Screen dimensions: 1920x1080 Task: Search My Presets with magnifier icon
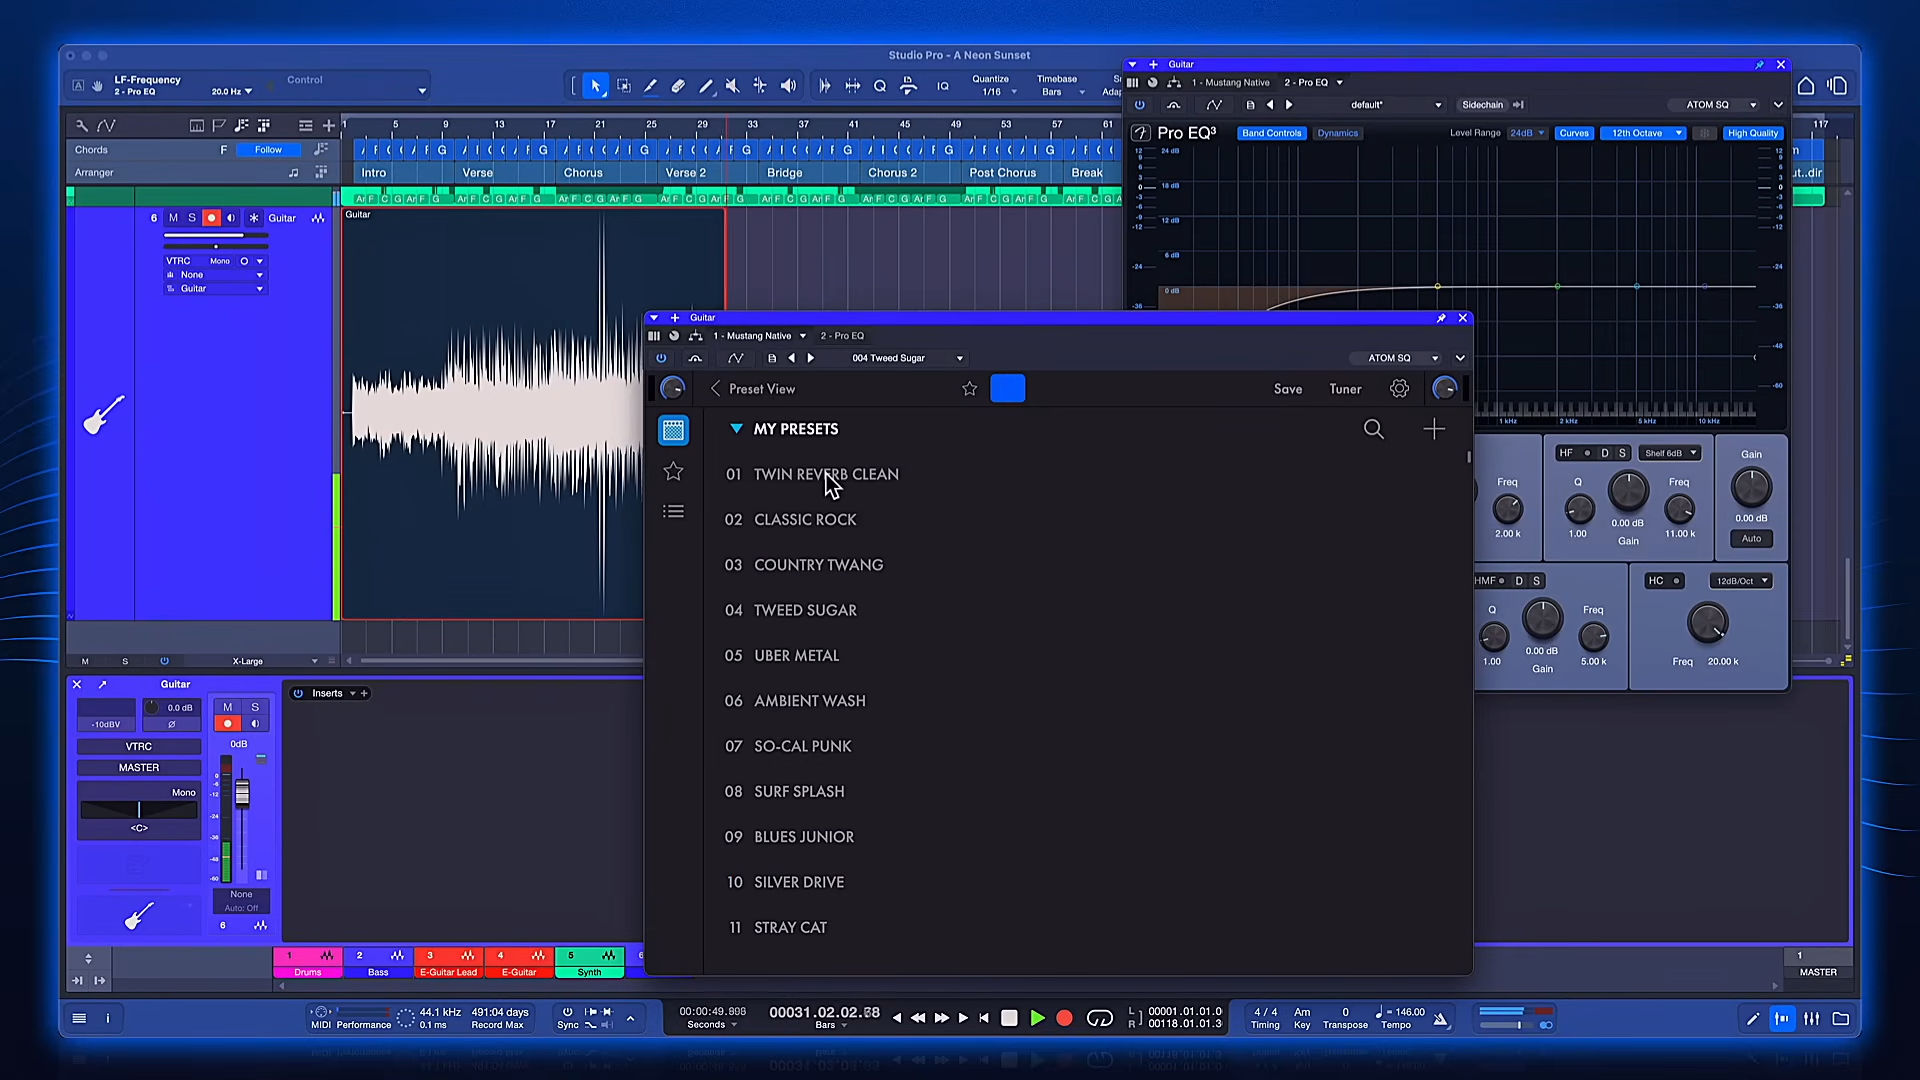pyautogui.click(x=1374, y=429)
